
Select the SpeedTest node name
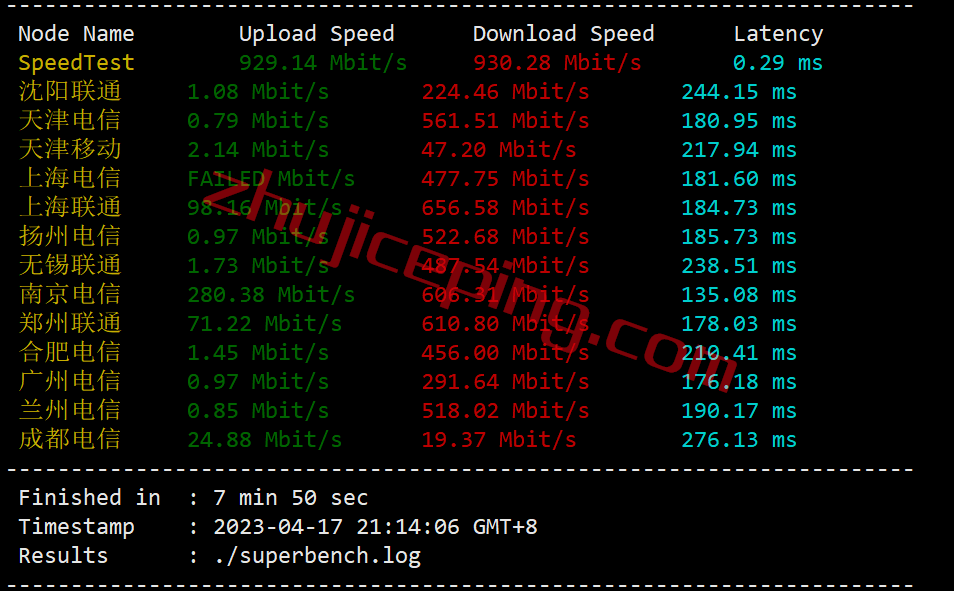coord(76,63)
